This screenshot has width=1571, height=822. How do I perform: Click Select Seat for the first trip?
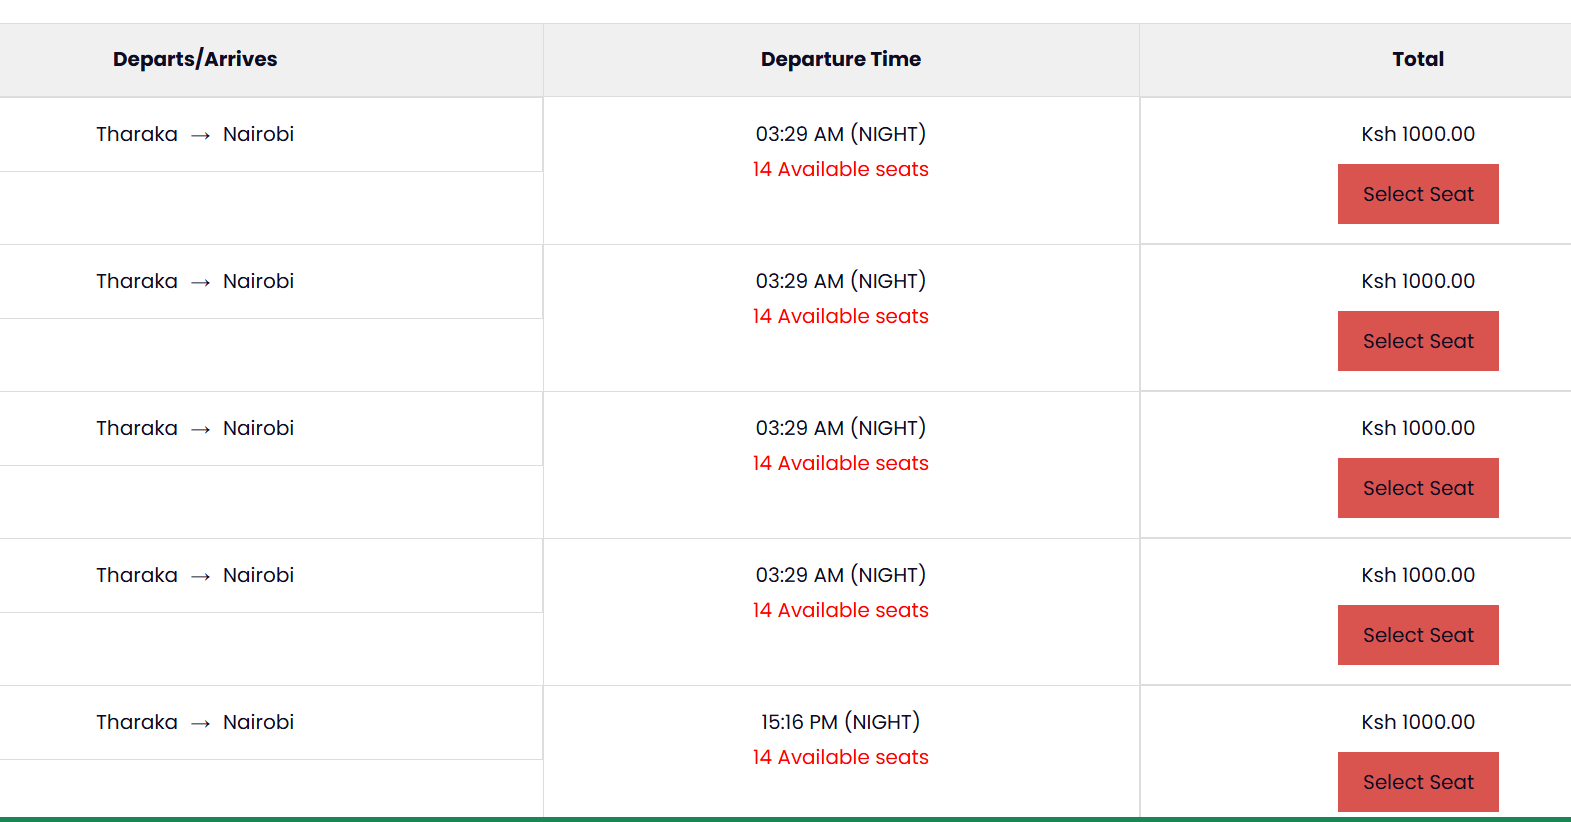tap(1418, 194)
